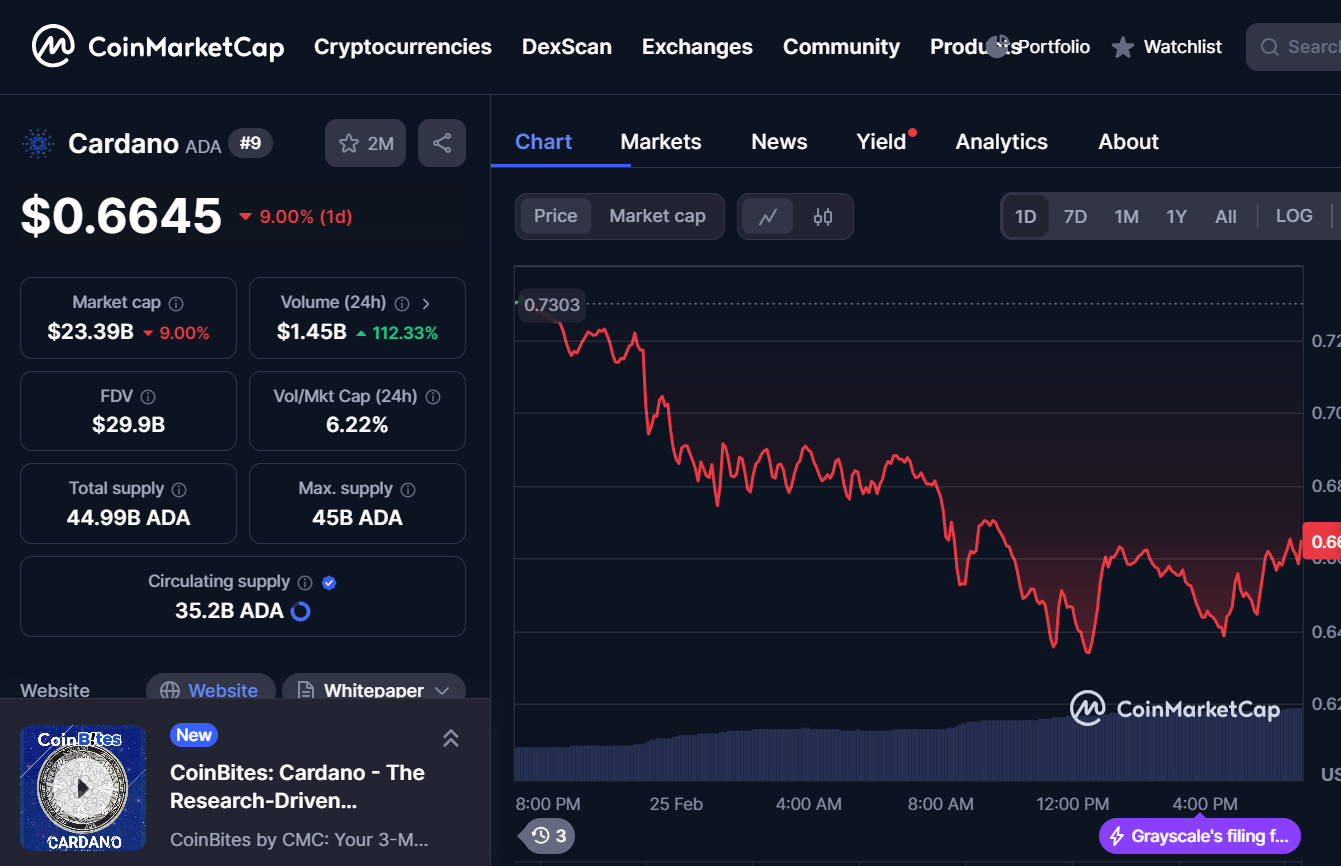1341x866 pixels.
Task: Click the CoinMarketCap logo icon
Action: coord(53,46)
